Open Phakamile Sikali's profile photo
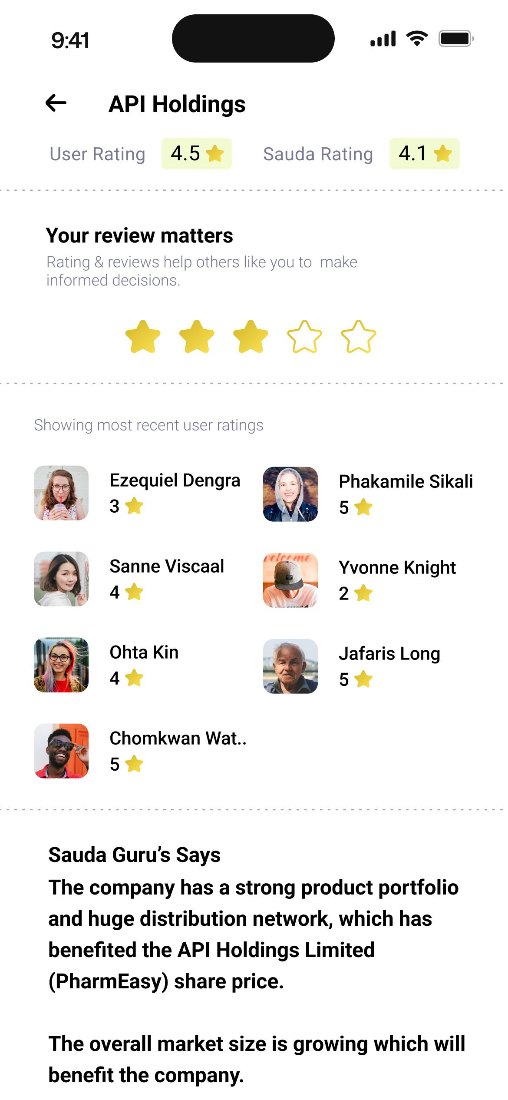This screenshot has height=1100, width=508. click(x=290, y=495)
